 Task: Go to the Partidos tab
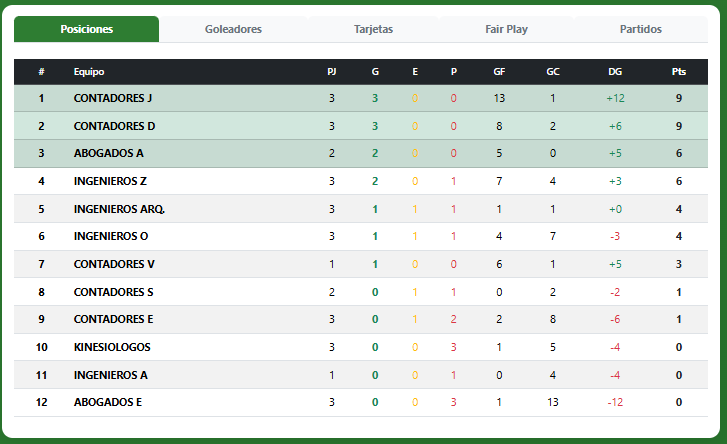(x=641, y=29)
